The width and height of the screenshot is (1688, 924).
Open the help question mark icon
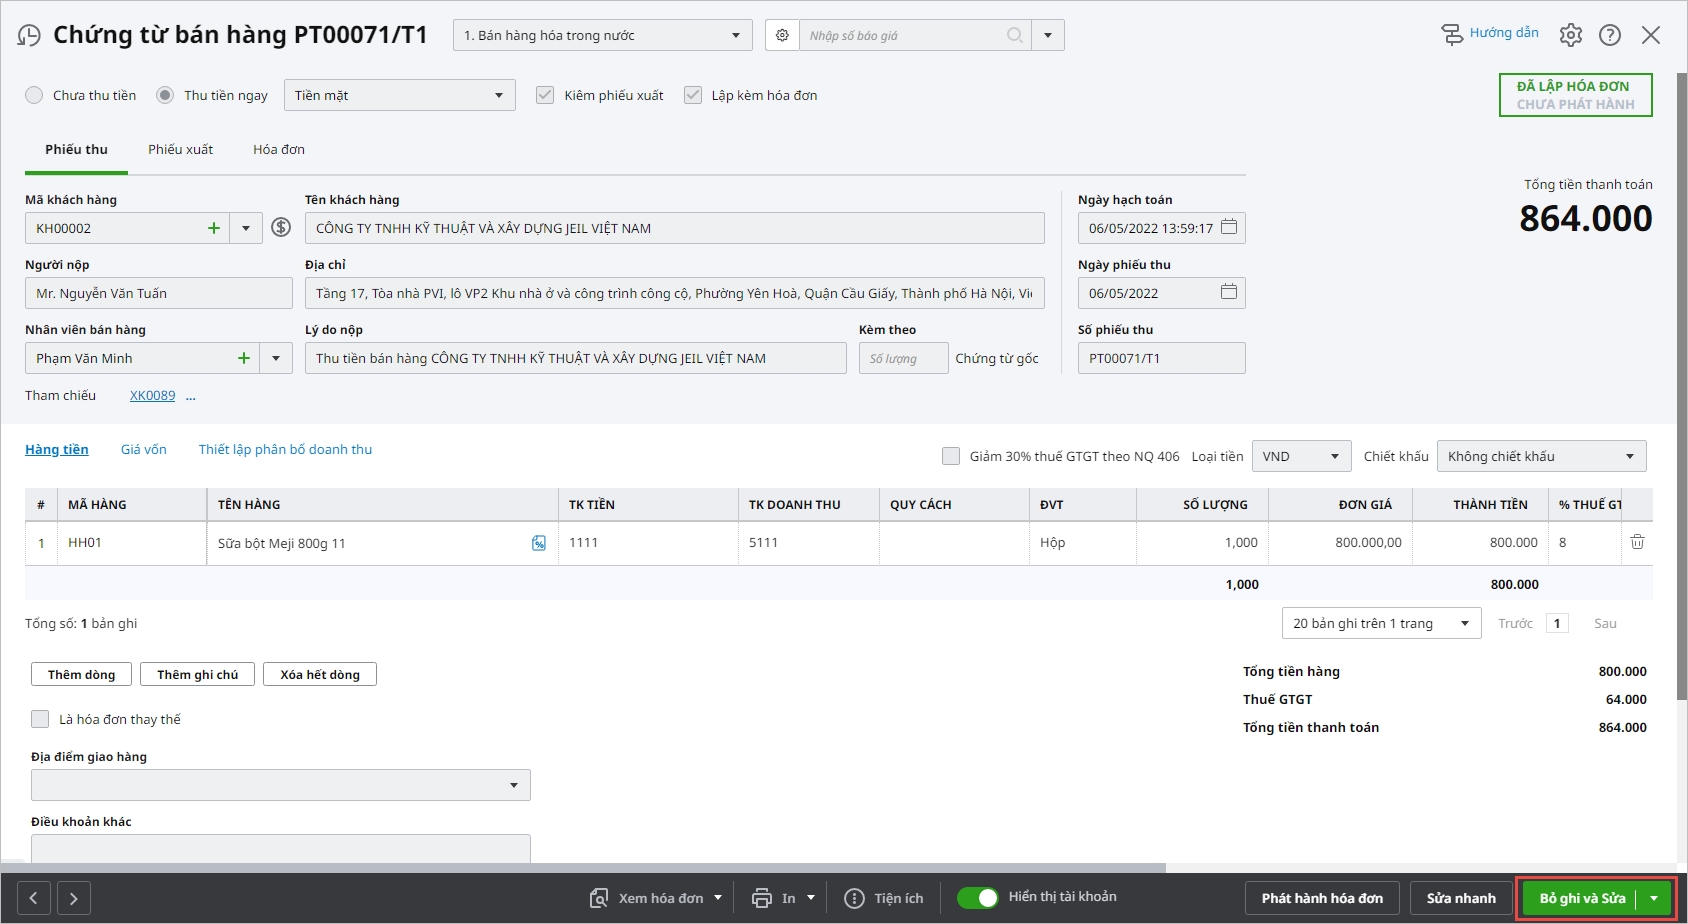[x=1609, y=35]
